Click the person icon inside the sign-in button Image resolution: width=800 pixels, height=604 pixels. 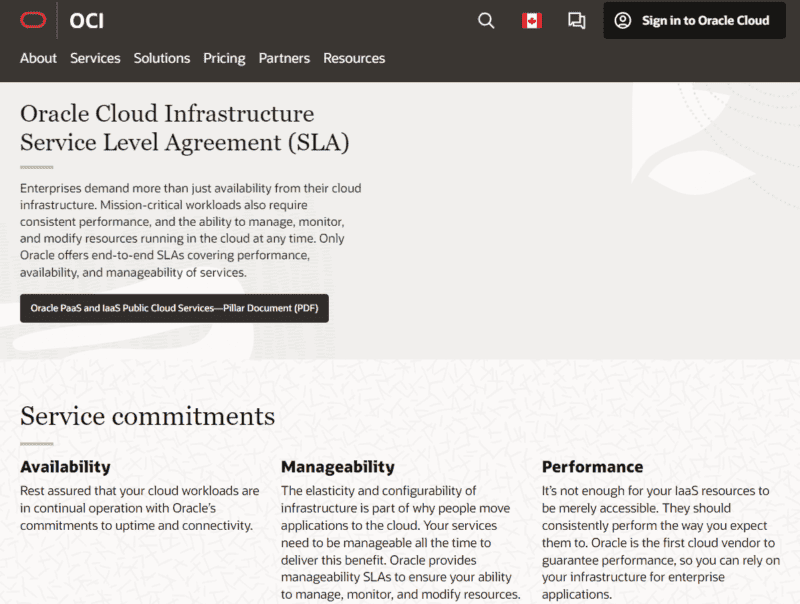pyautogui.click(x=623, y=20)
